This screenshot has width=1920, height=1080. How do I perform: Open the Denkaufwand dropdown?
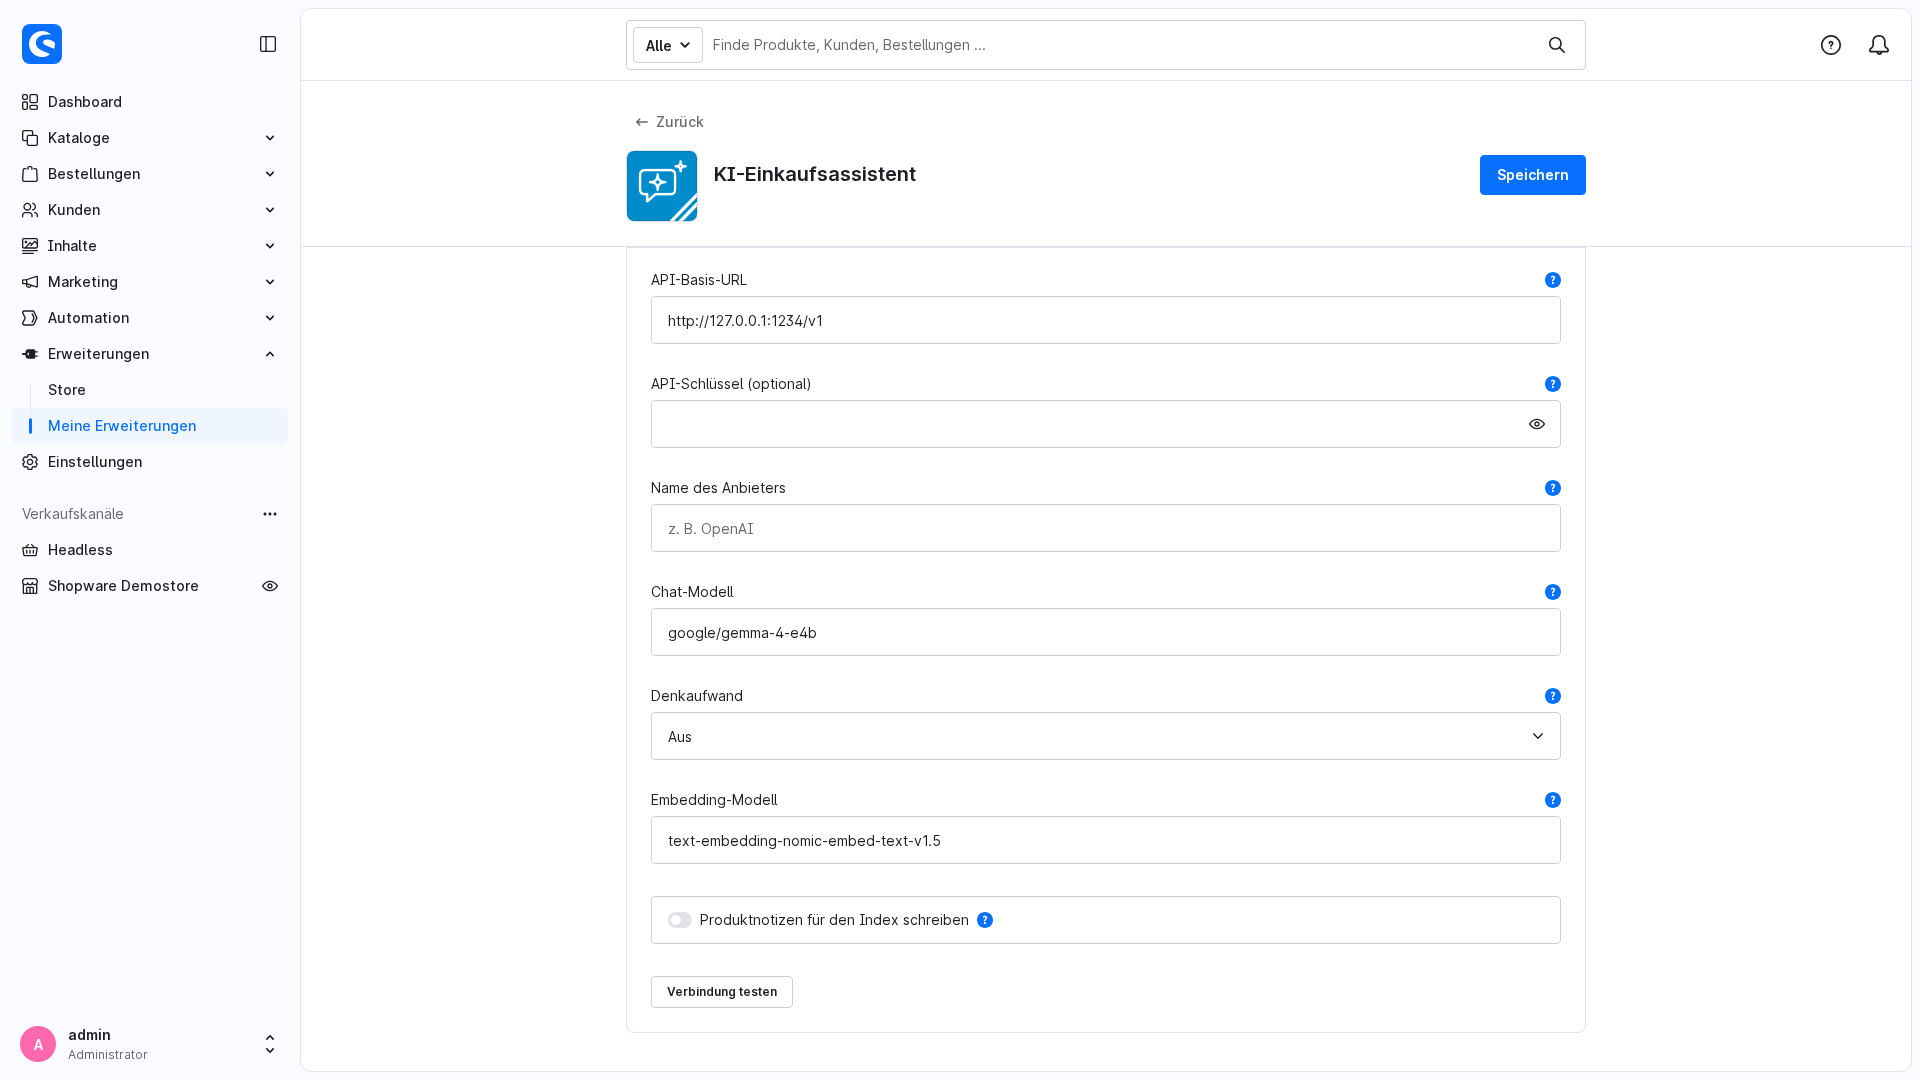click(1105, 736)
